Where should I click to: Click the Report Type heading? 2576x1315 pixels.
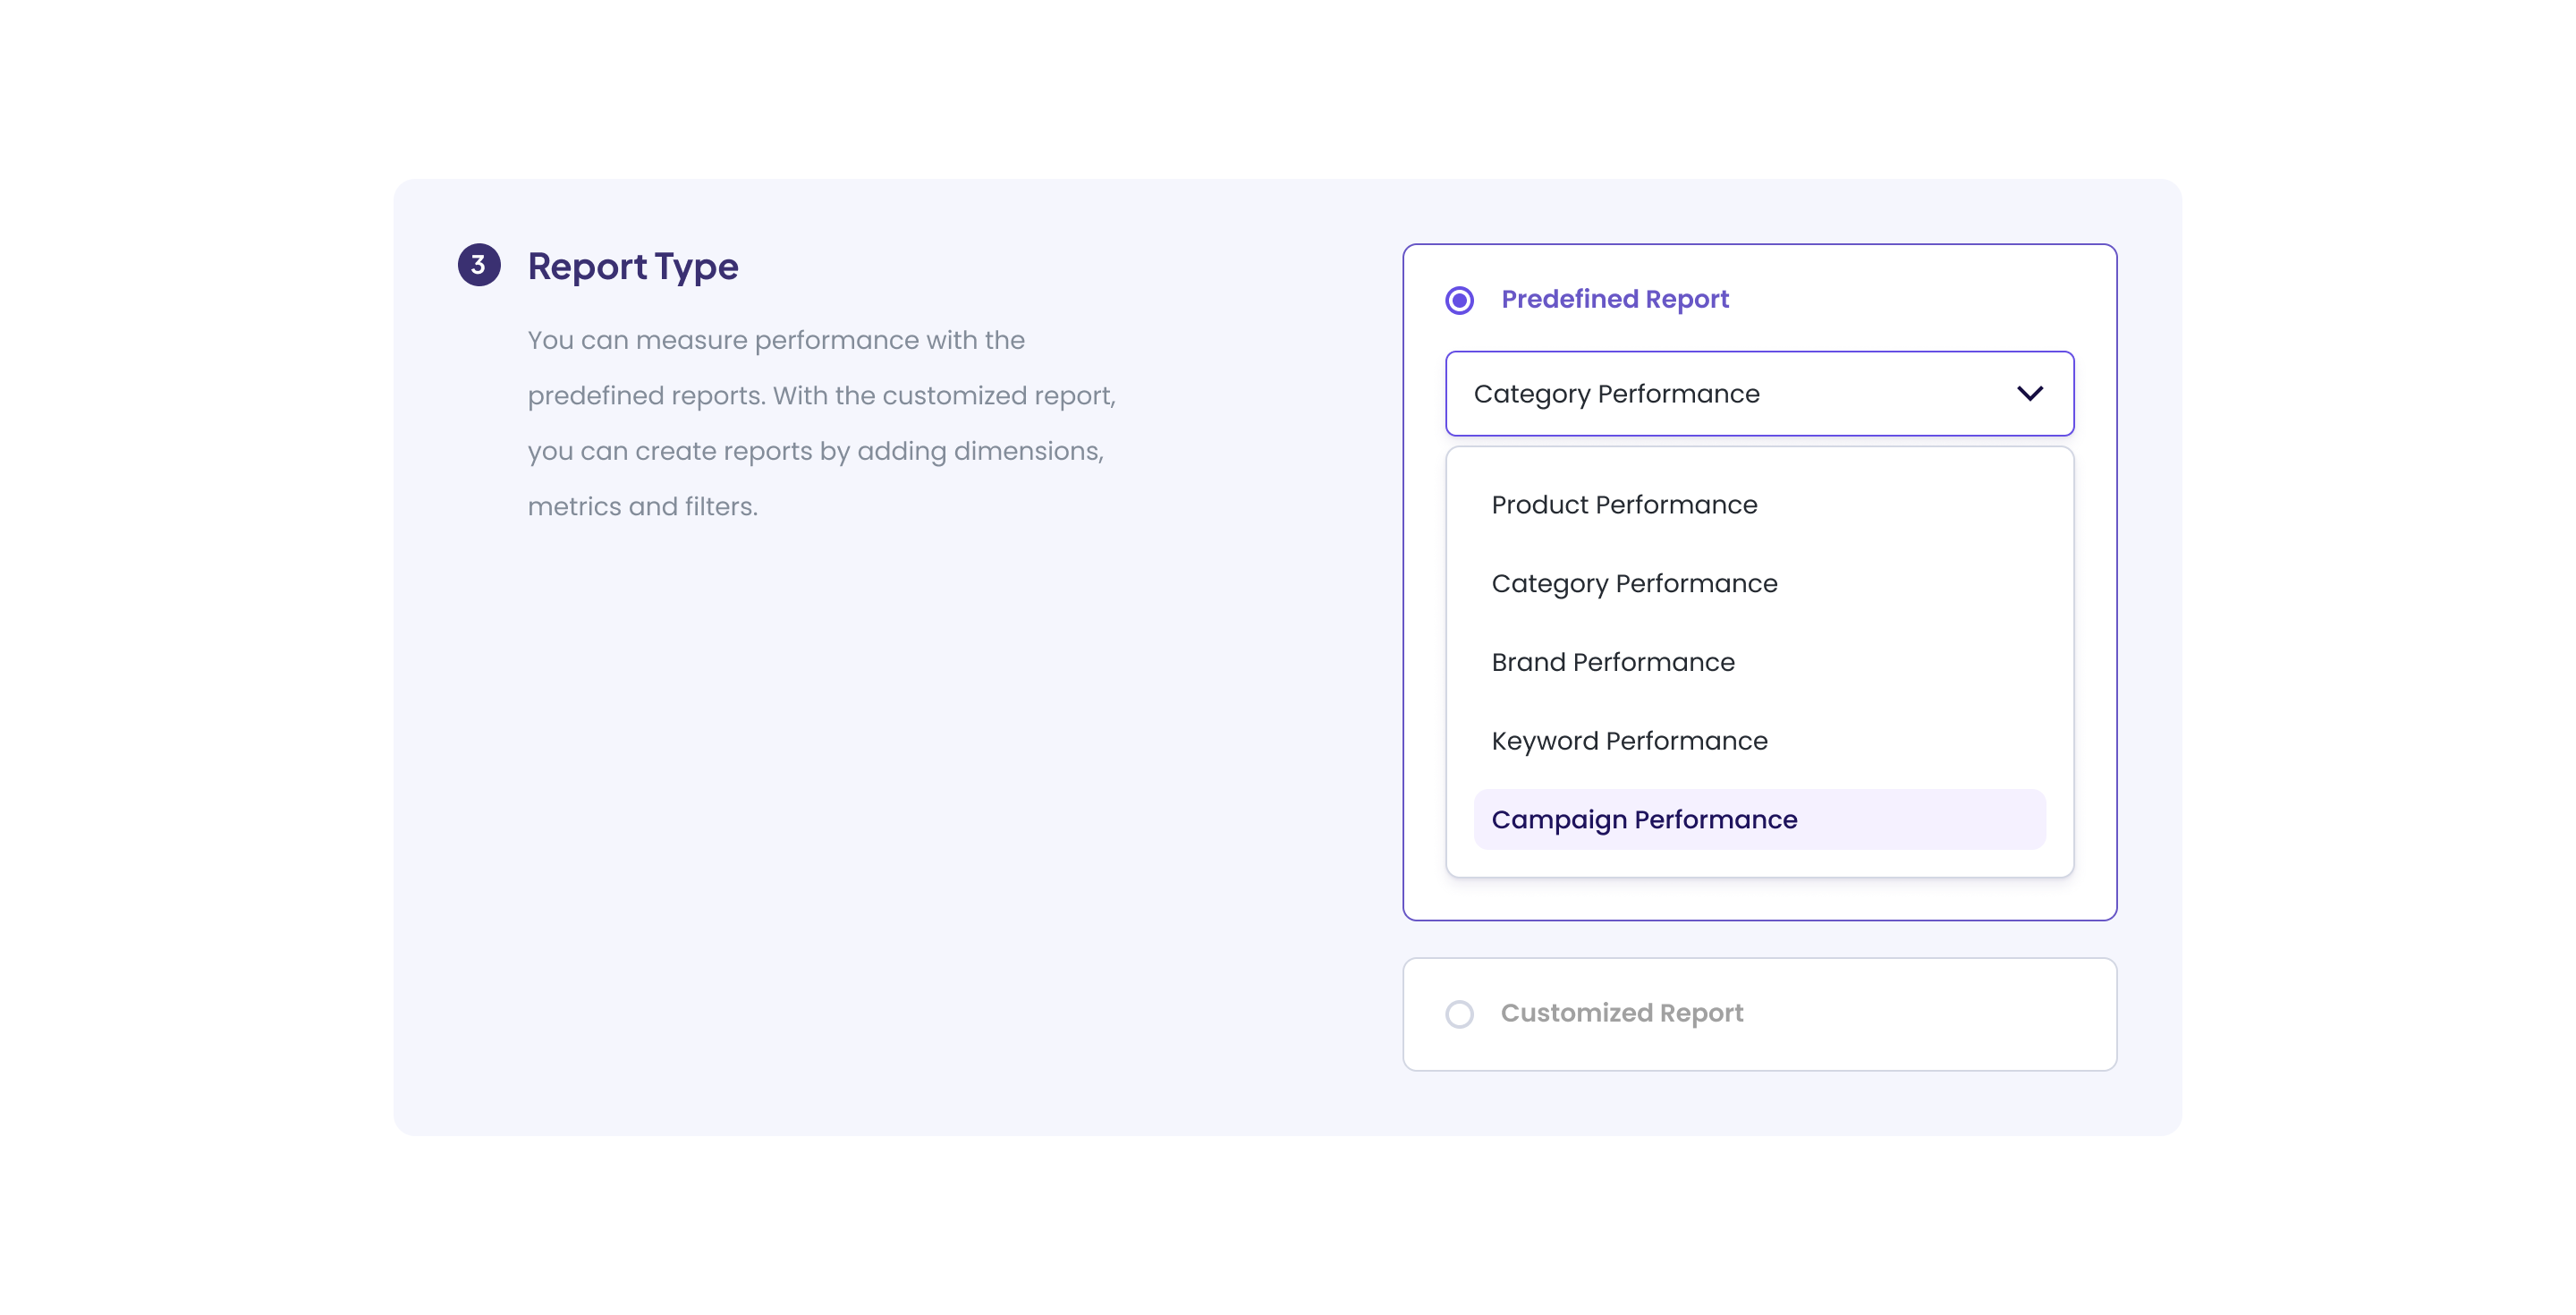coord(632,267)
